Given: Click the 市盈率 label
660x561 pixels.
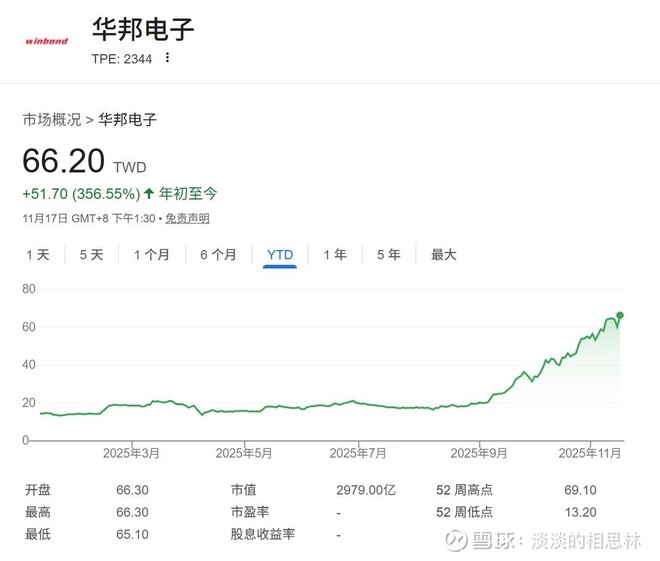Looking at the screenshot, I should click(250, 512).
